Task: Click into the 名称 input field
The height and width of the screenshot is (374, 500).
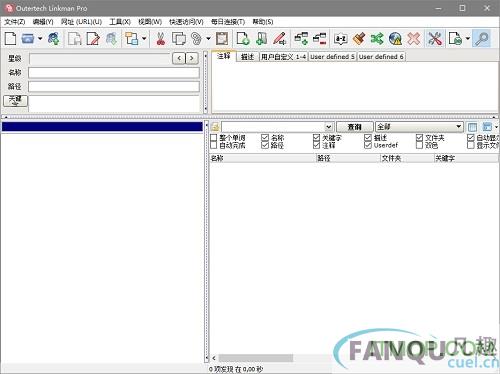Action: click(114, 73)
